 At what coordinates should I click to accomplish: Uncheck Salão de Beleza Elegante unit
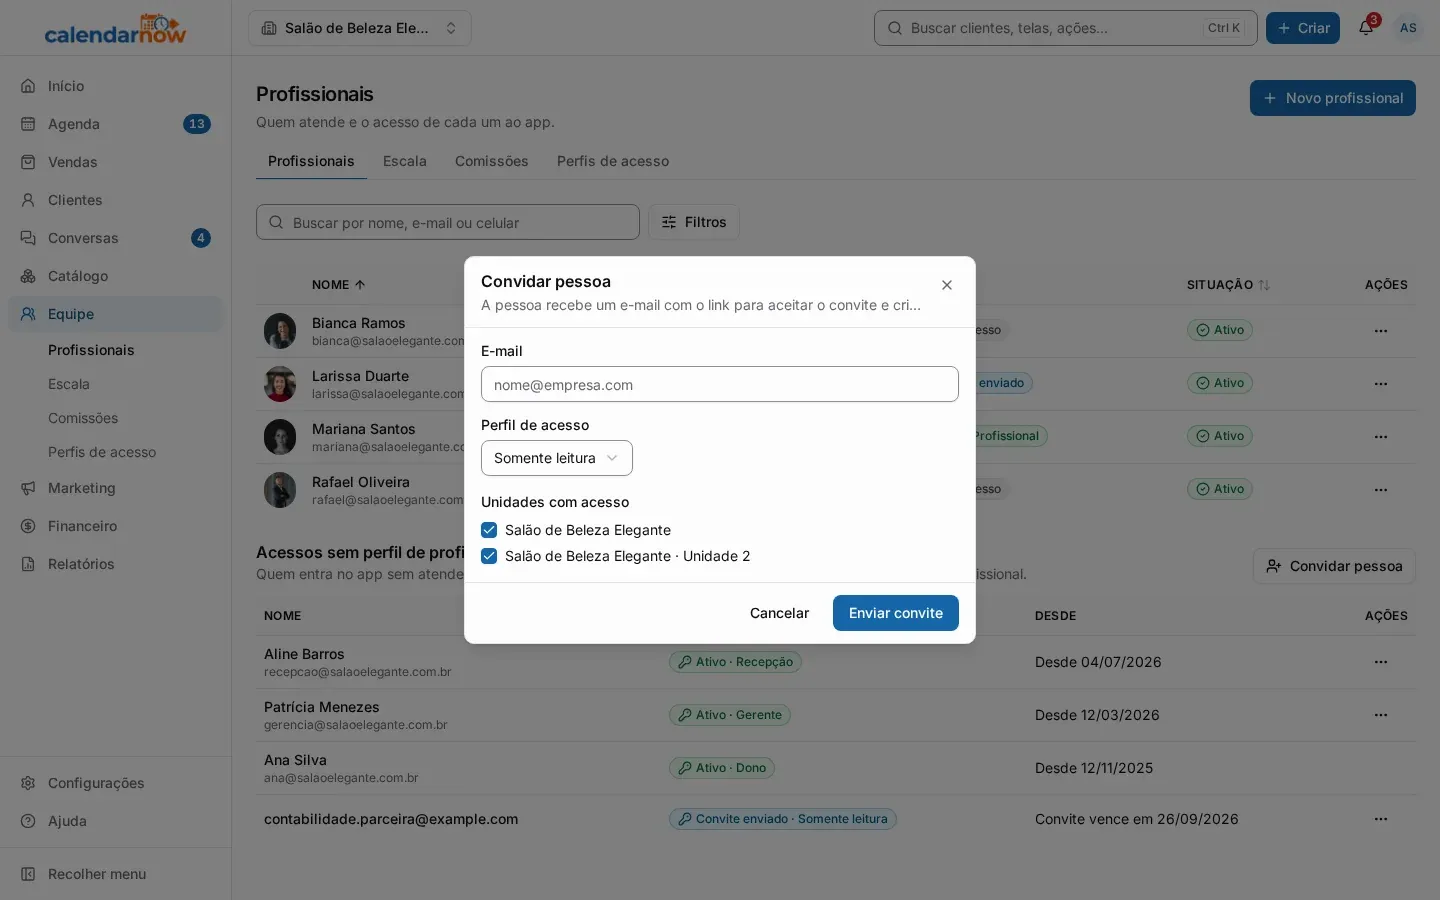pos(489,530)
